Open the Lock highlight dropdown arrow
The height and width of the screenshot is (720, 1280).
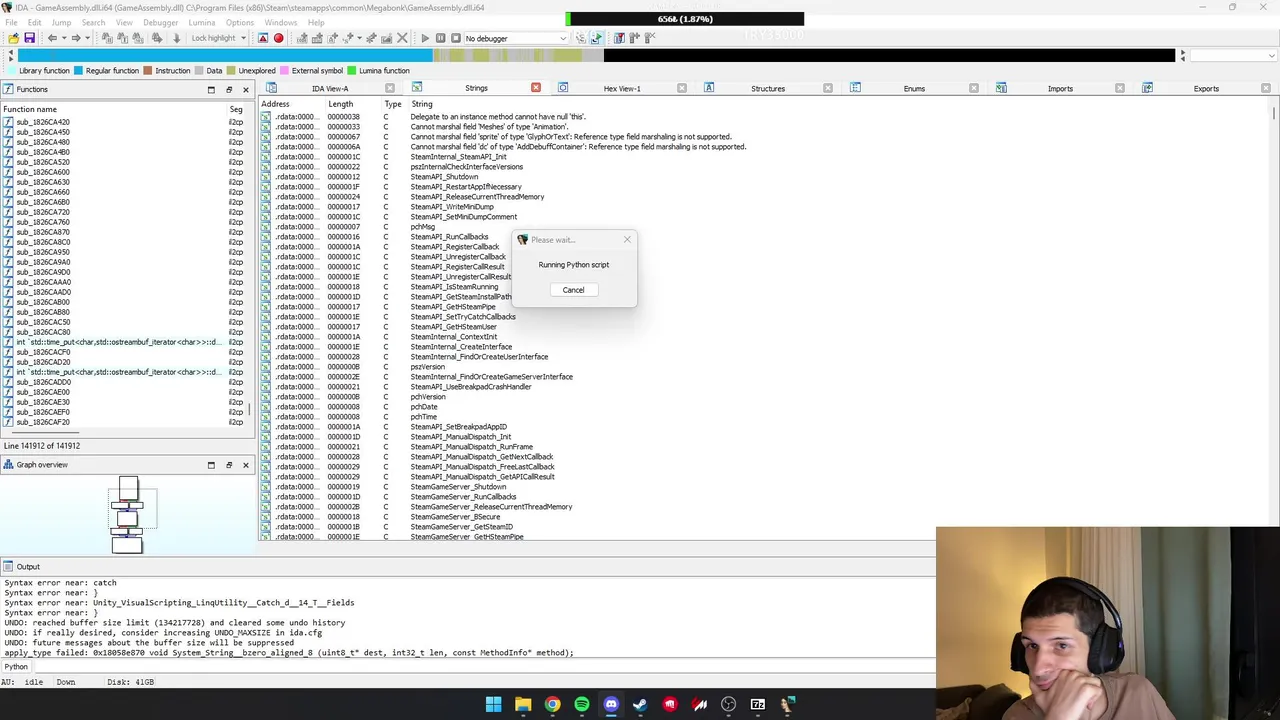point(243,38)
